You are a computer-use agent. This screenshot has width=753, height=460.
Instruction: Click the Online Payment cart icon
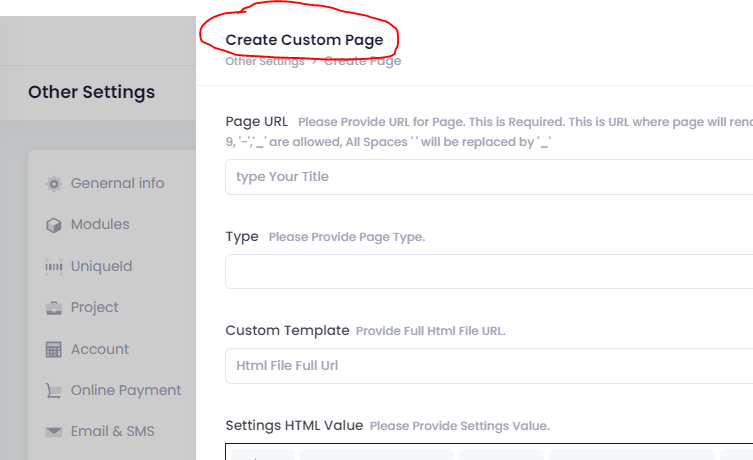[x=54, y=391]
